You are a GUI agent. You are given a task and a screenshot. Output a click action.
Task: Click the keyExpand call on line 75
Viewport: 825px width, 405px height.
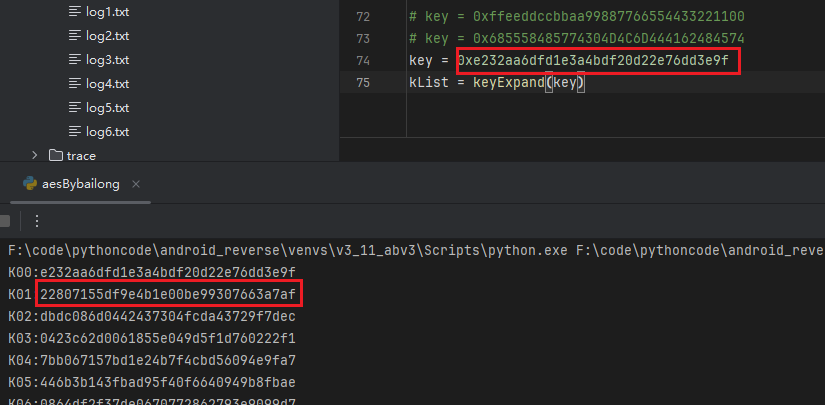500,83
